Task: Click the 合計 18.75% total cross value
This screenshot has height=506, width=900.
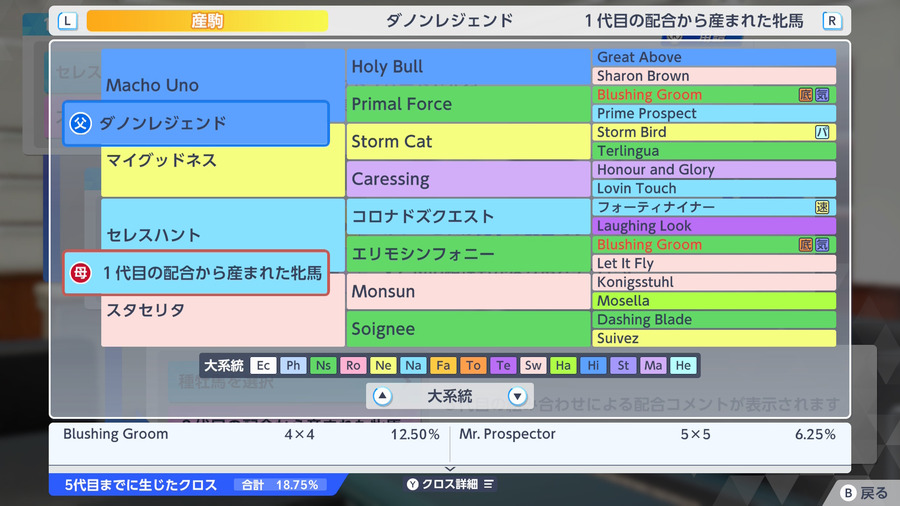Action: (280, 485)
